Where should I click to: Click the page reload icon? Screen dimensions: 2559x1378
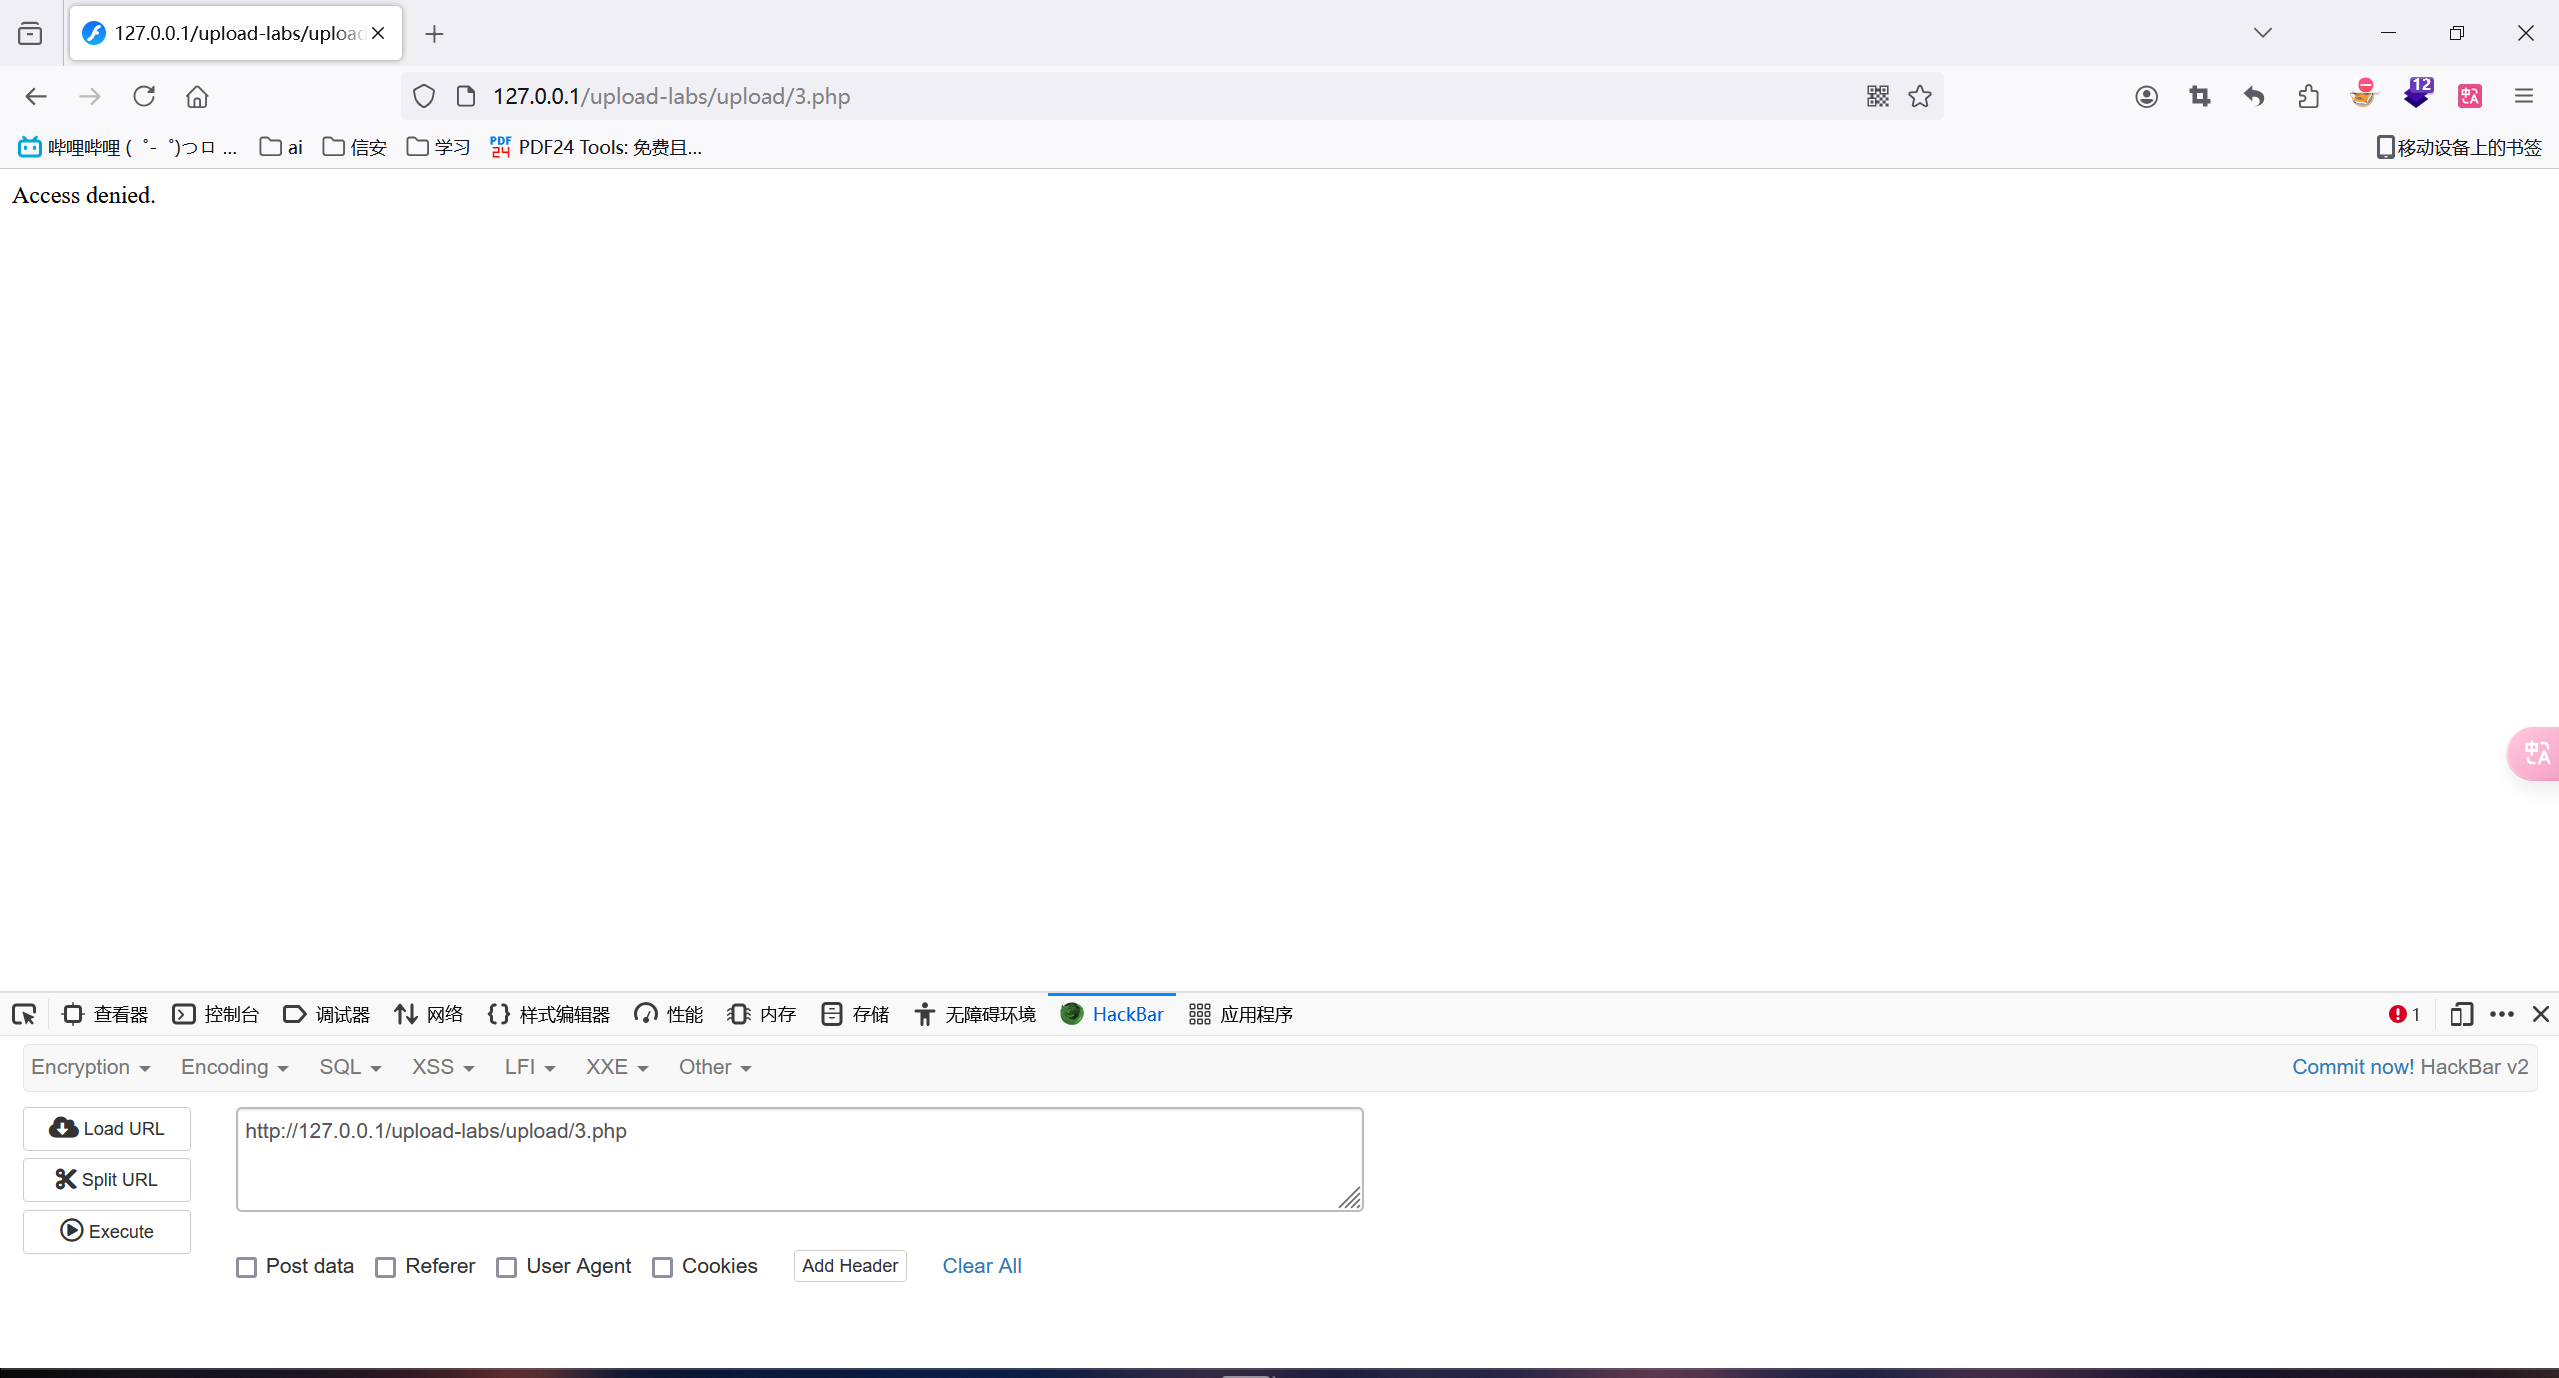[x=144, y=96]
